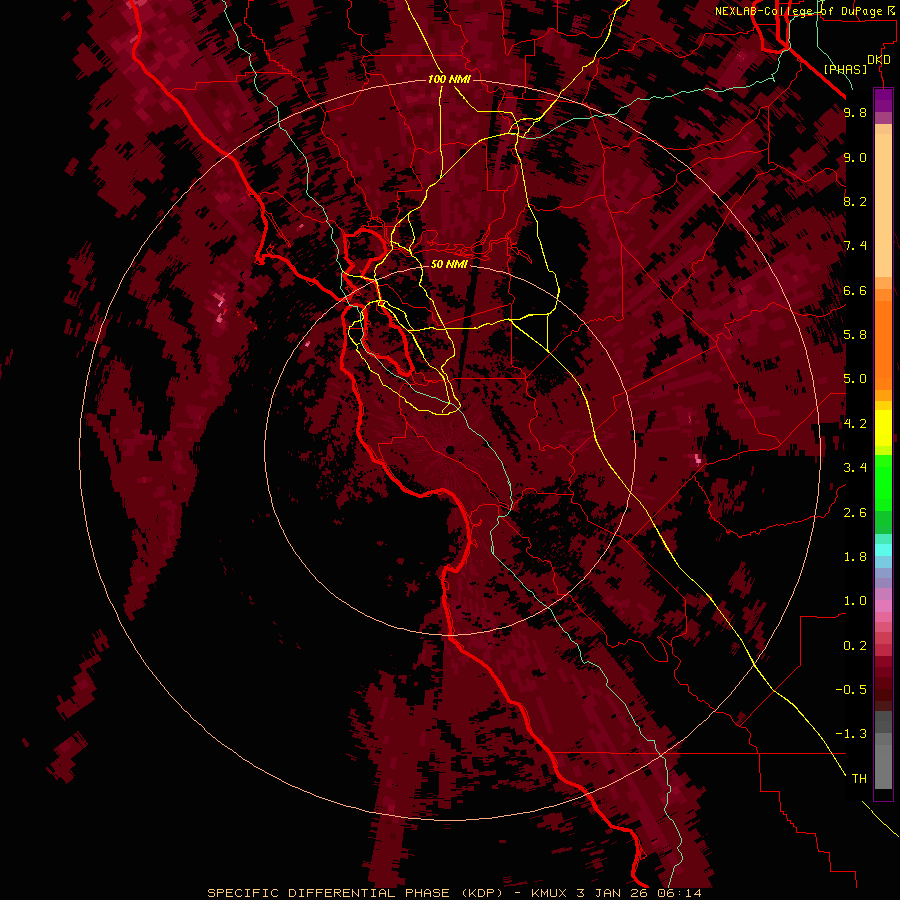Select the 3.4 scale label
This screenshot has width=900, height=900.
point(855,468)
